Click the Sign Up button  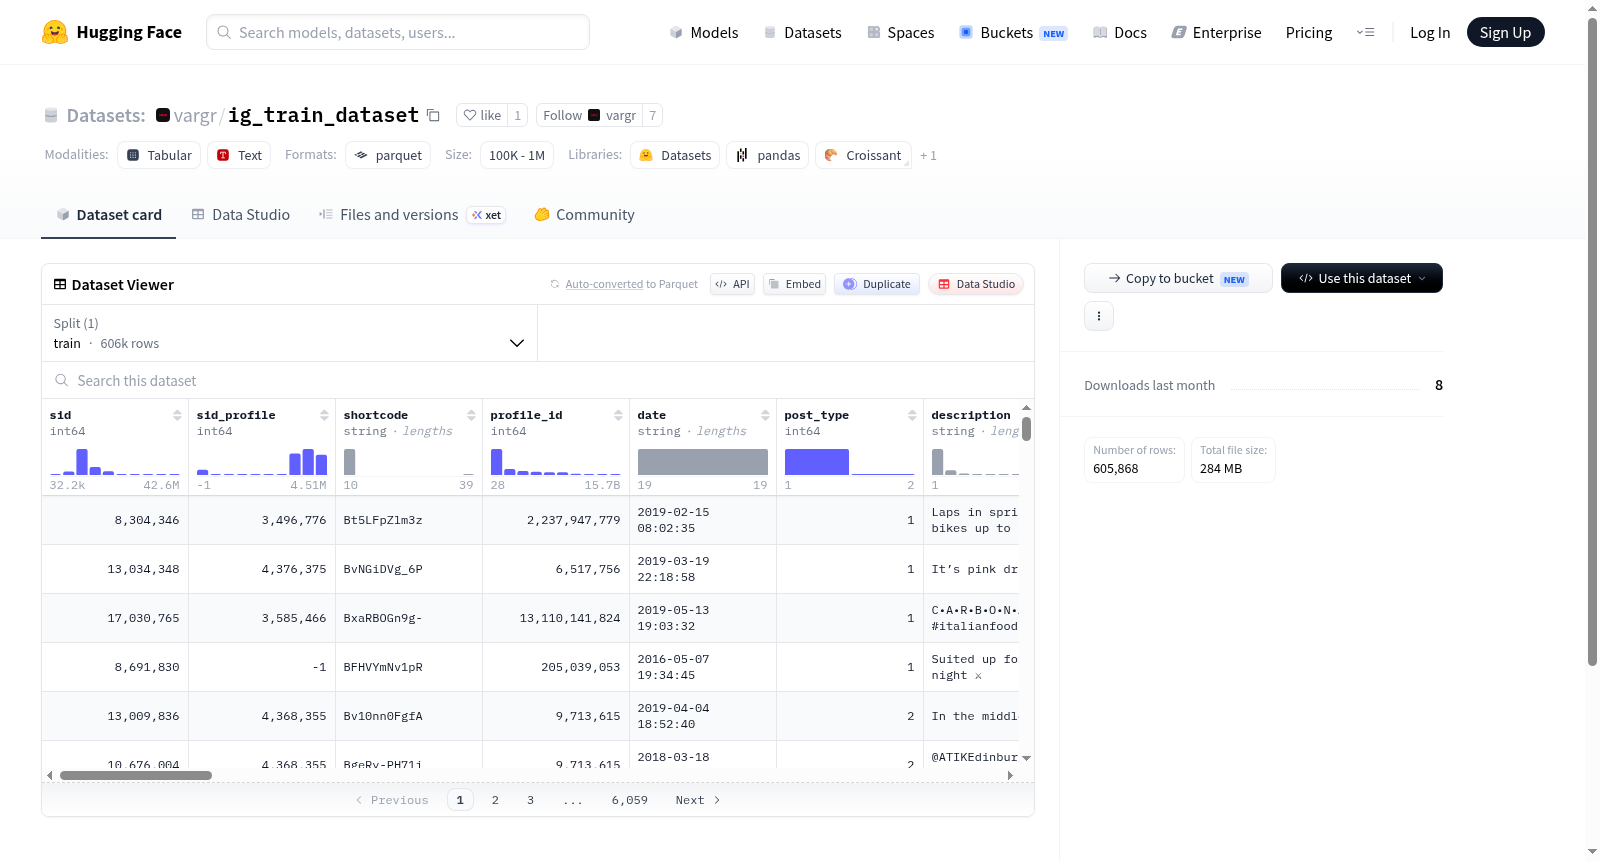1505,32
